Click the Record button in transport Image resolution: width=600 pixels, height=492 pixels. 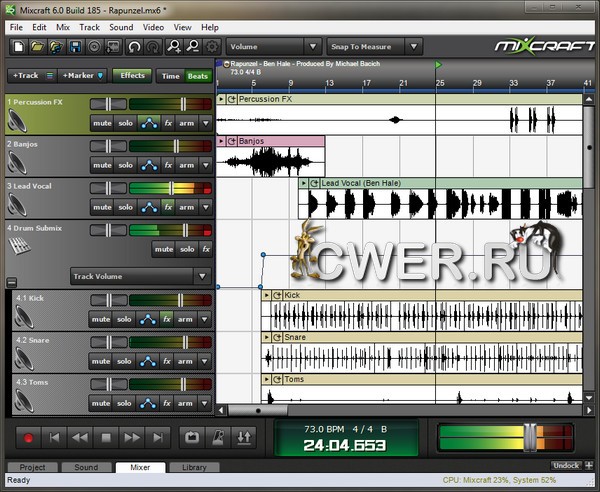28,437
